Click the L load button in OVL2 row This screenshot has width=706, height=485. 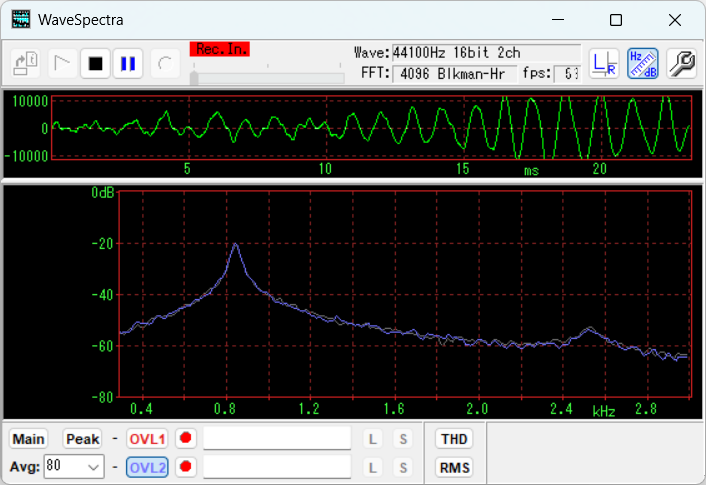coord(372,467)
